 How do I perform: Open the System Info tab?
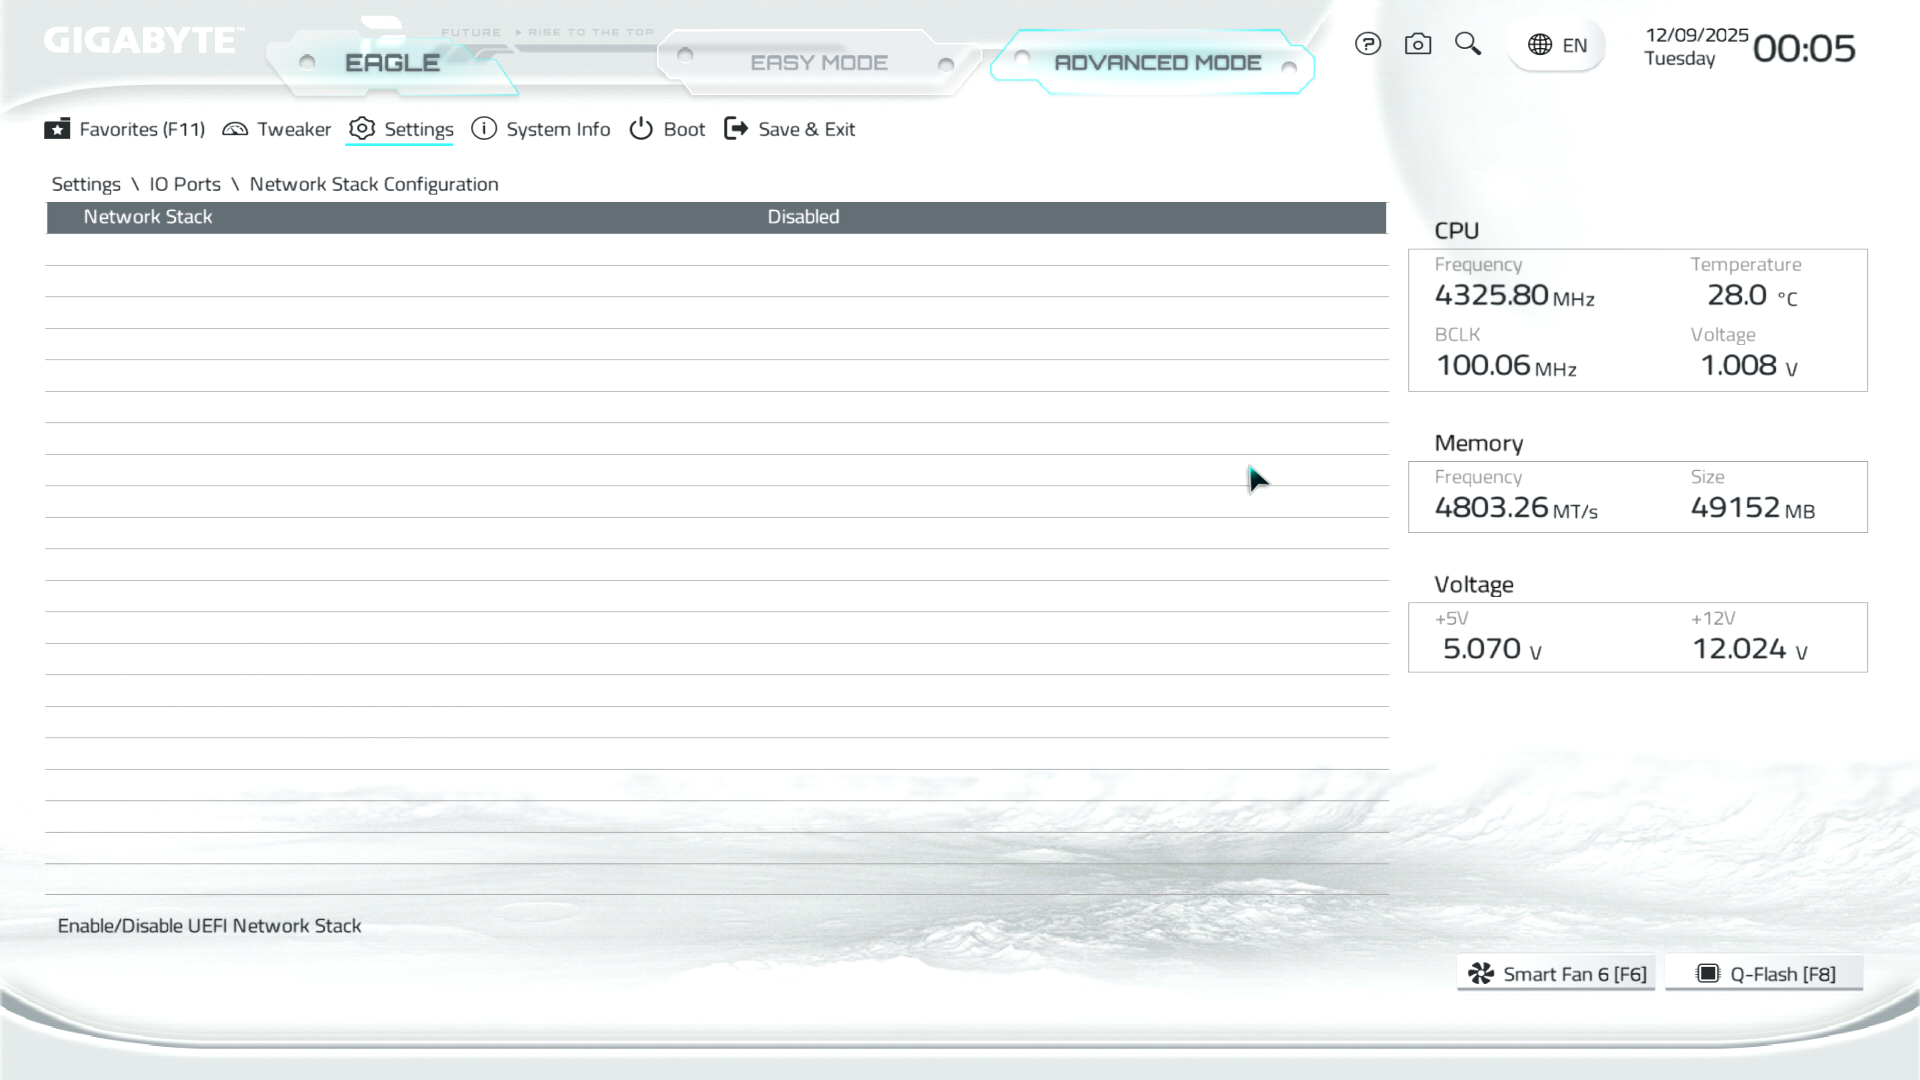click(x=557, y=129)
